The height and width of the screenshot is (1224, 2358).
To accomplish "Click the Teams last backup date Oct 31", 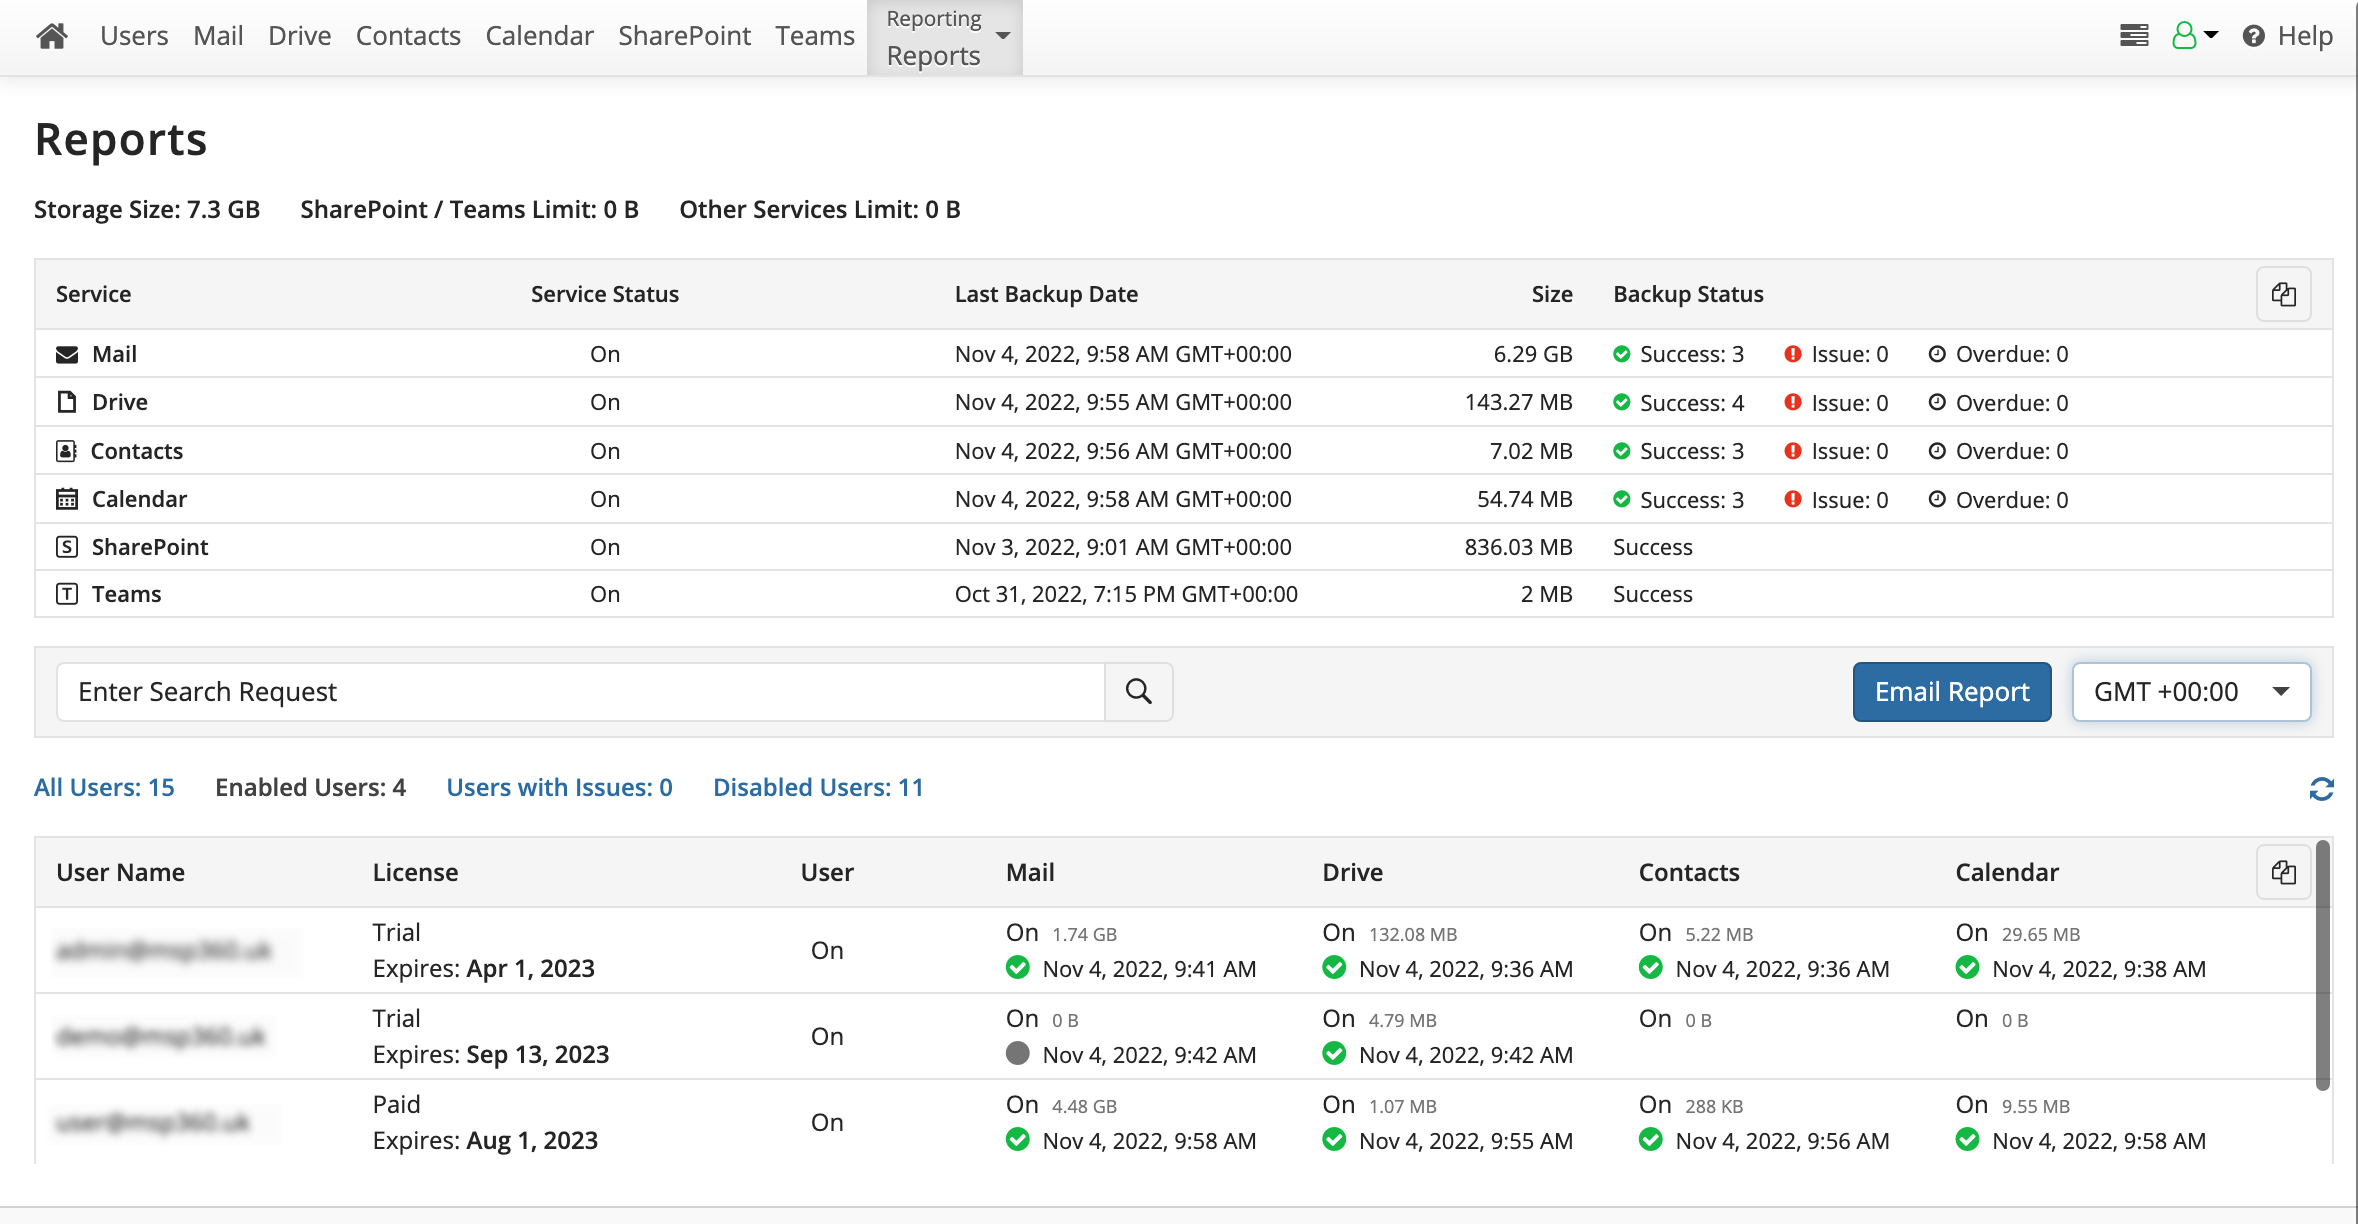I will coord(1126,594).
